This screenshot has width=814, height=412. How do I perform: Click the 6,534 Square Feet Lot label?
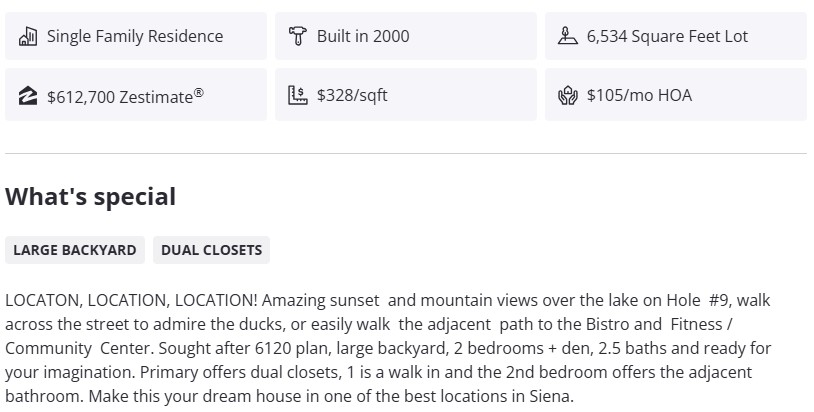667,36
